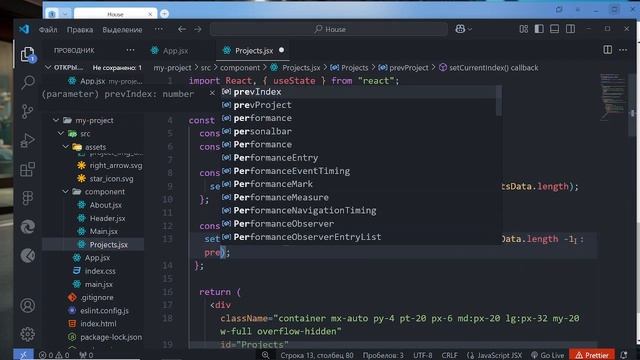Open the Search view in activity bar
Screen dimensions: 640x360
[x=27, y=82]
